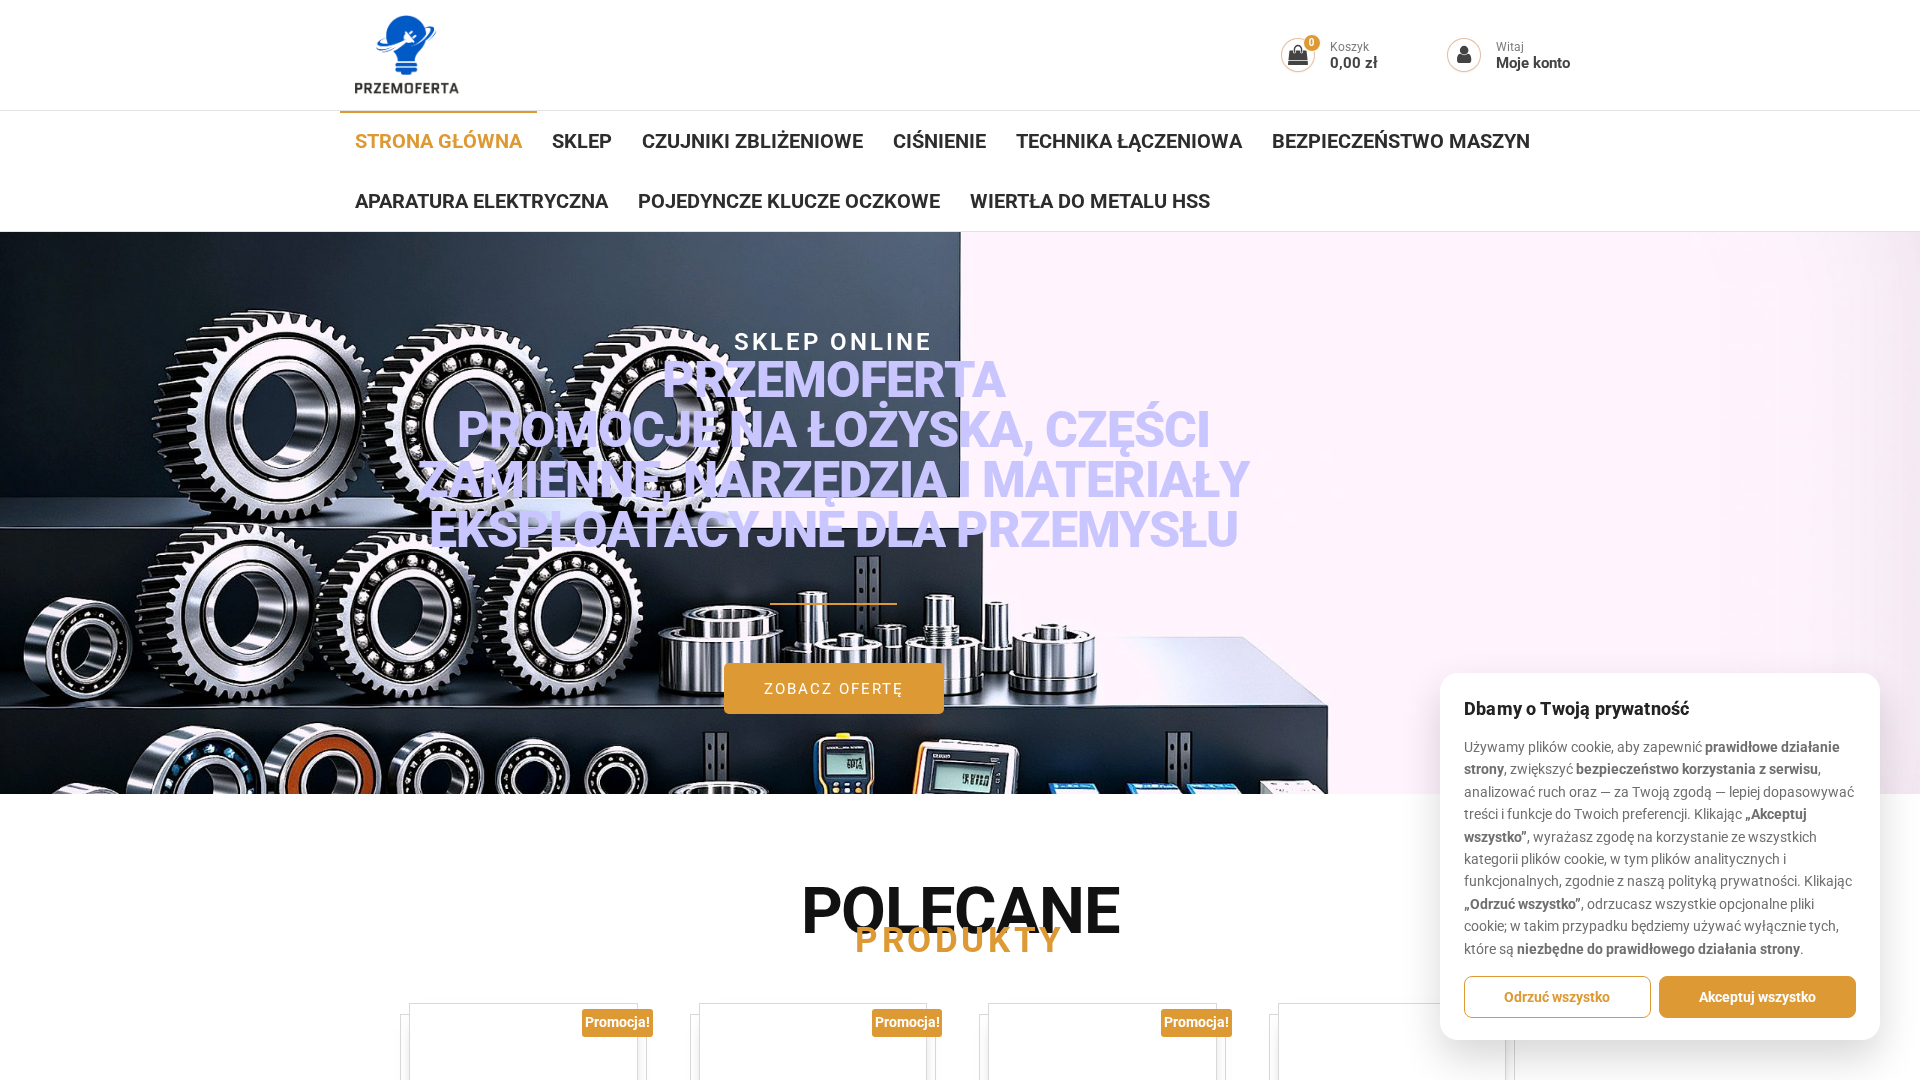Click the Polecane produkty heading
Image resolution: width=1920 pixels, height=1080 pixels.
pyautogui.click(x=960, y=918)
